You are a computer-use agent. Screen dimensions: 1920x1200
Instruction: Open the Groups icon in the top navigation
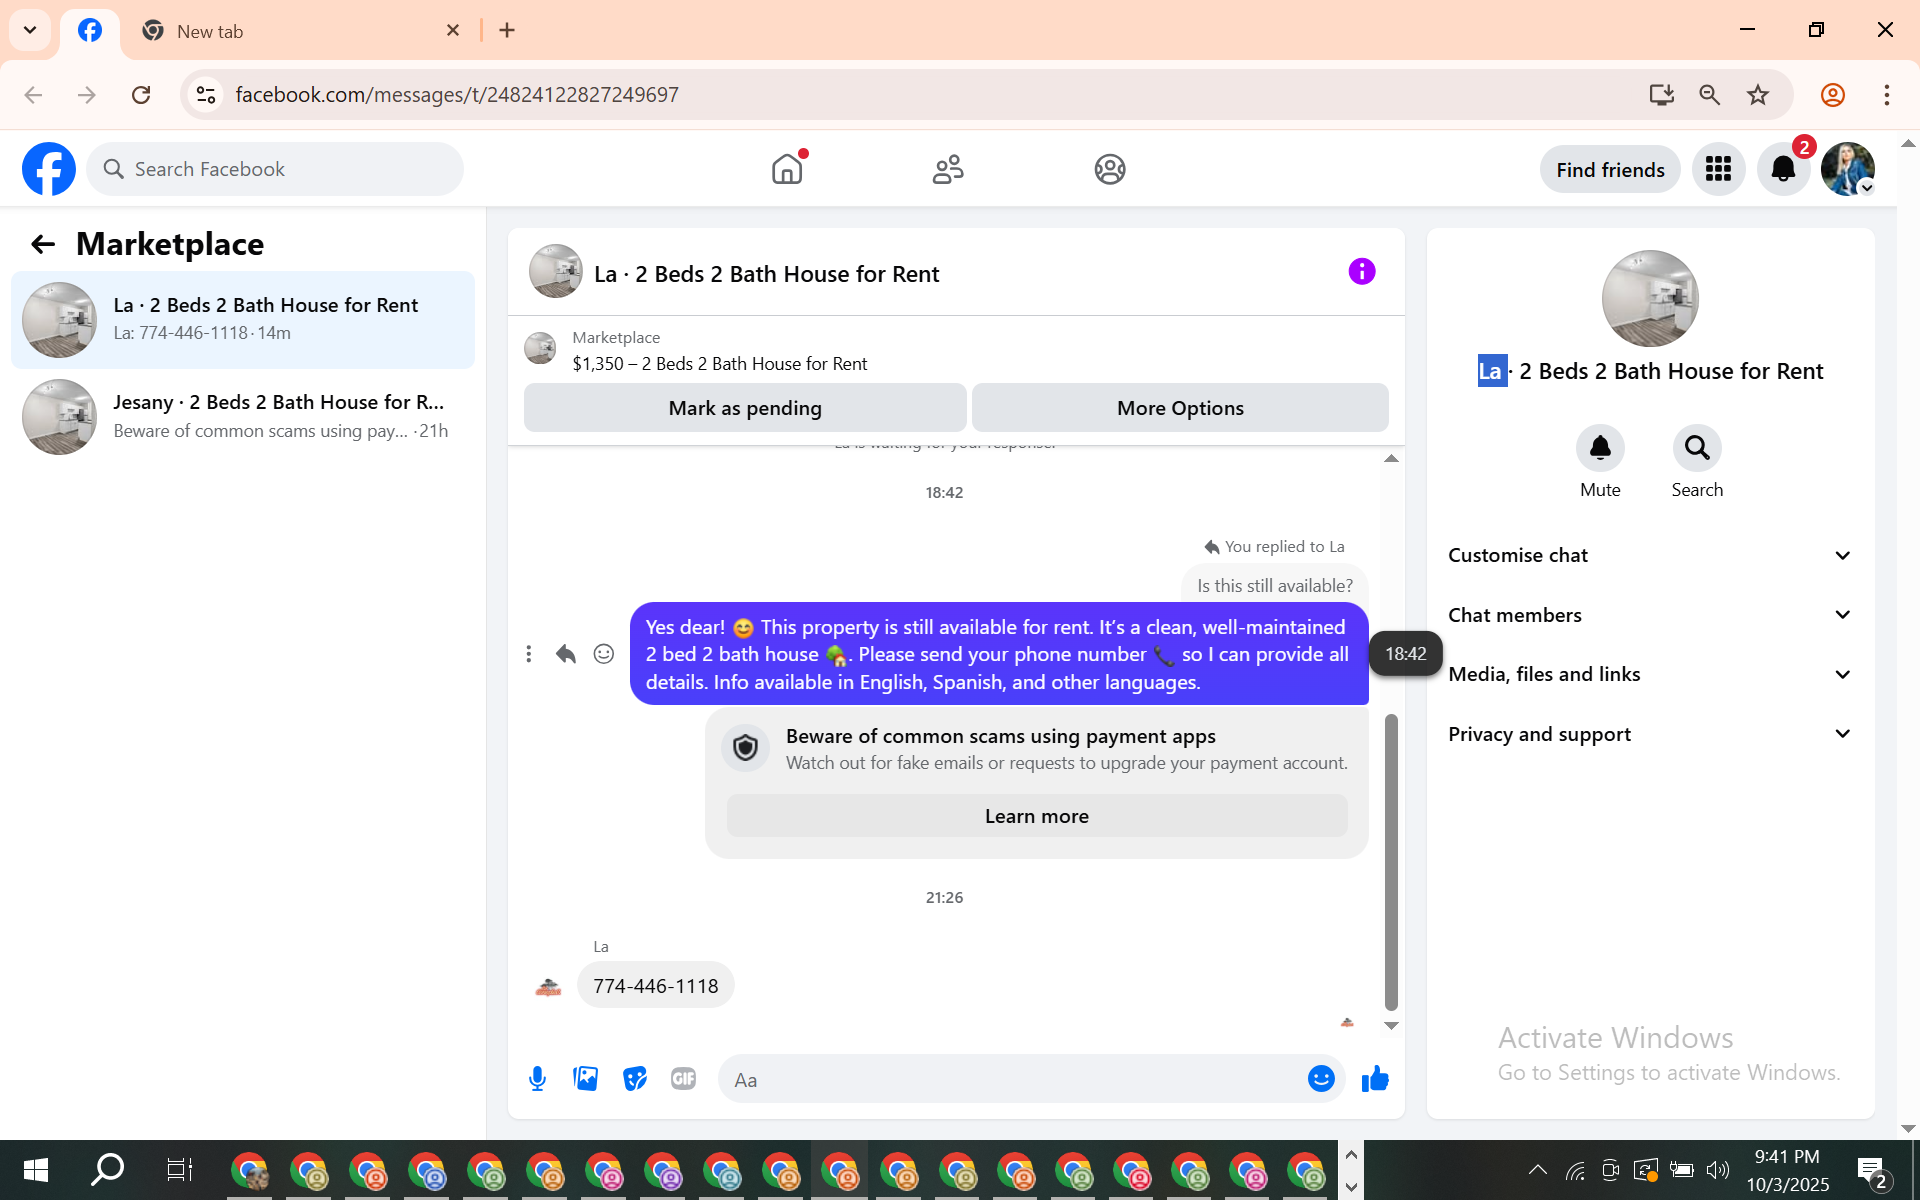click(1109, 169)
